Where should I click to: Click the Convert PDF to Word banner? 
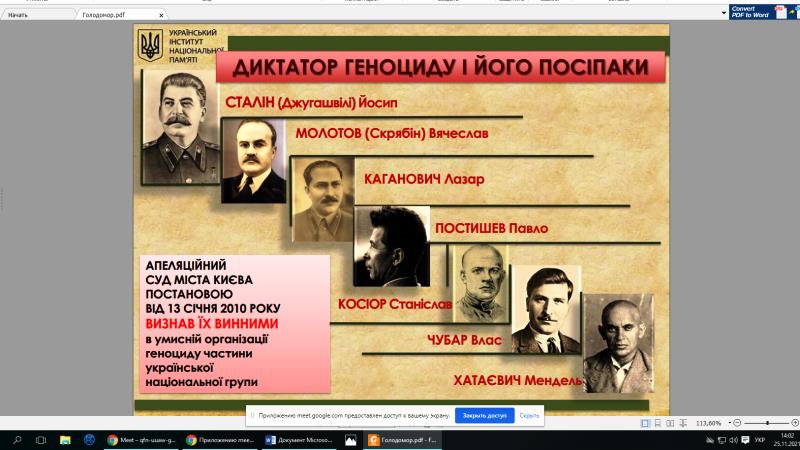coord(762,11)
